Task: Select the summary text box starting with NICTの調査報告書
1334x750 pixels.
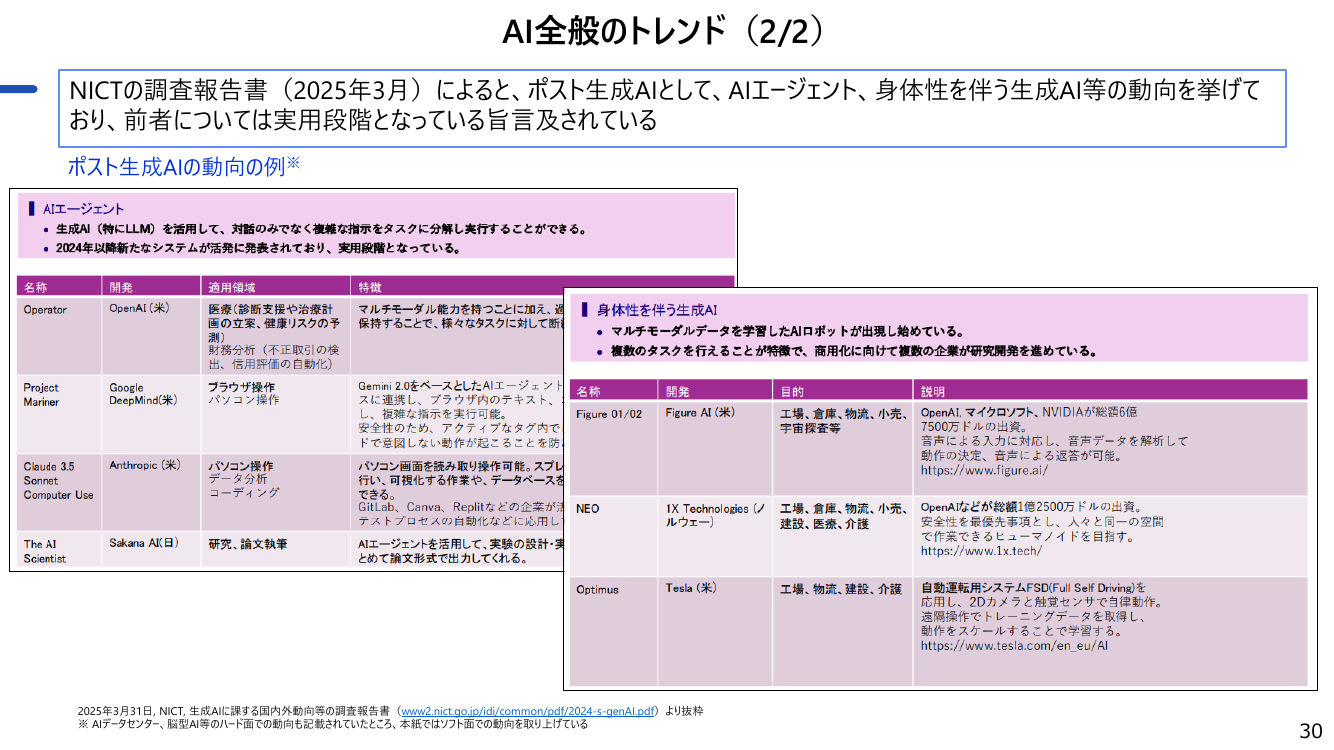Action: (672, 108)
